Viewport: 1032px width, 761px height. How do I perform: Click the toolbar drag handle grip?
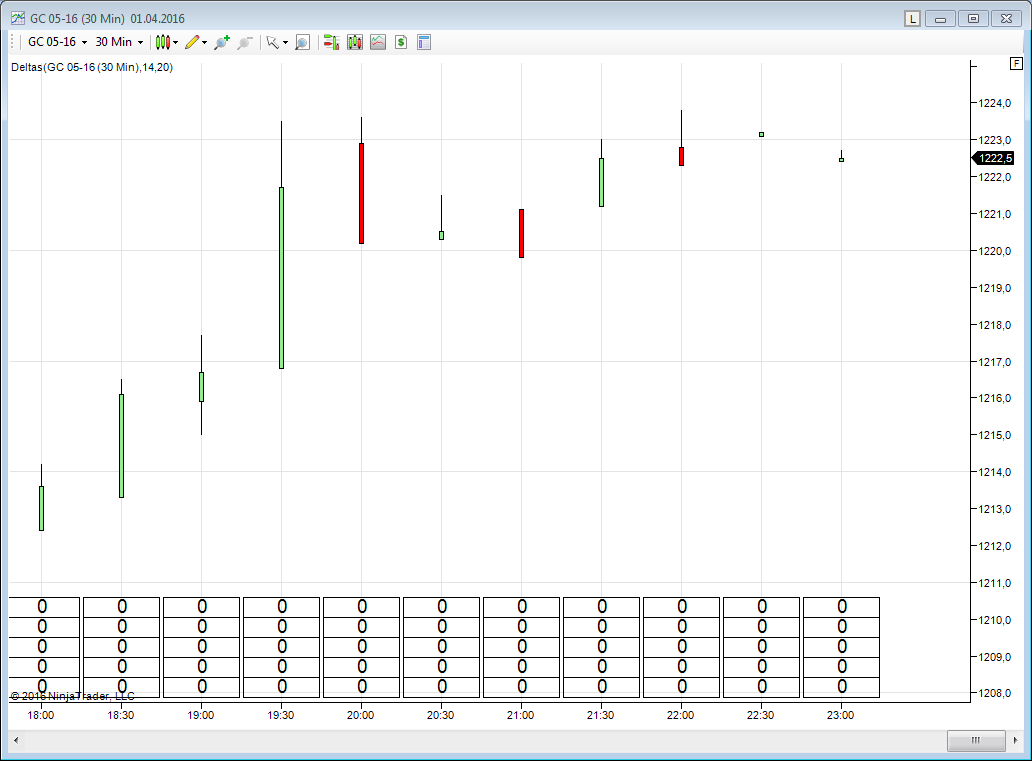click(x=13, y=42)
